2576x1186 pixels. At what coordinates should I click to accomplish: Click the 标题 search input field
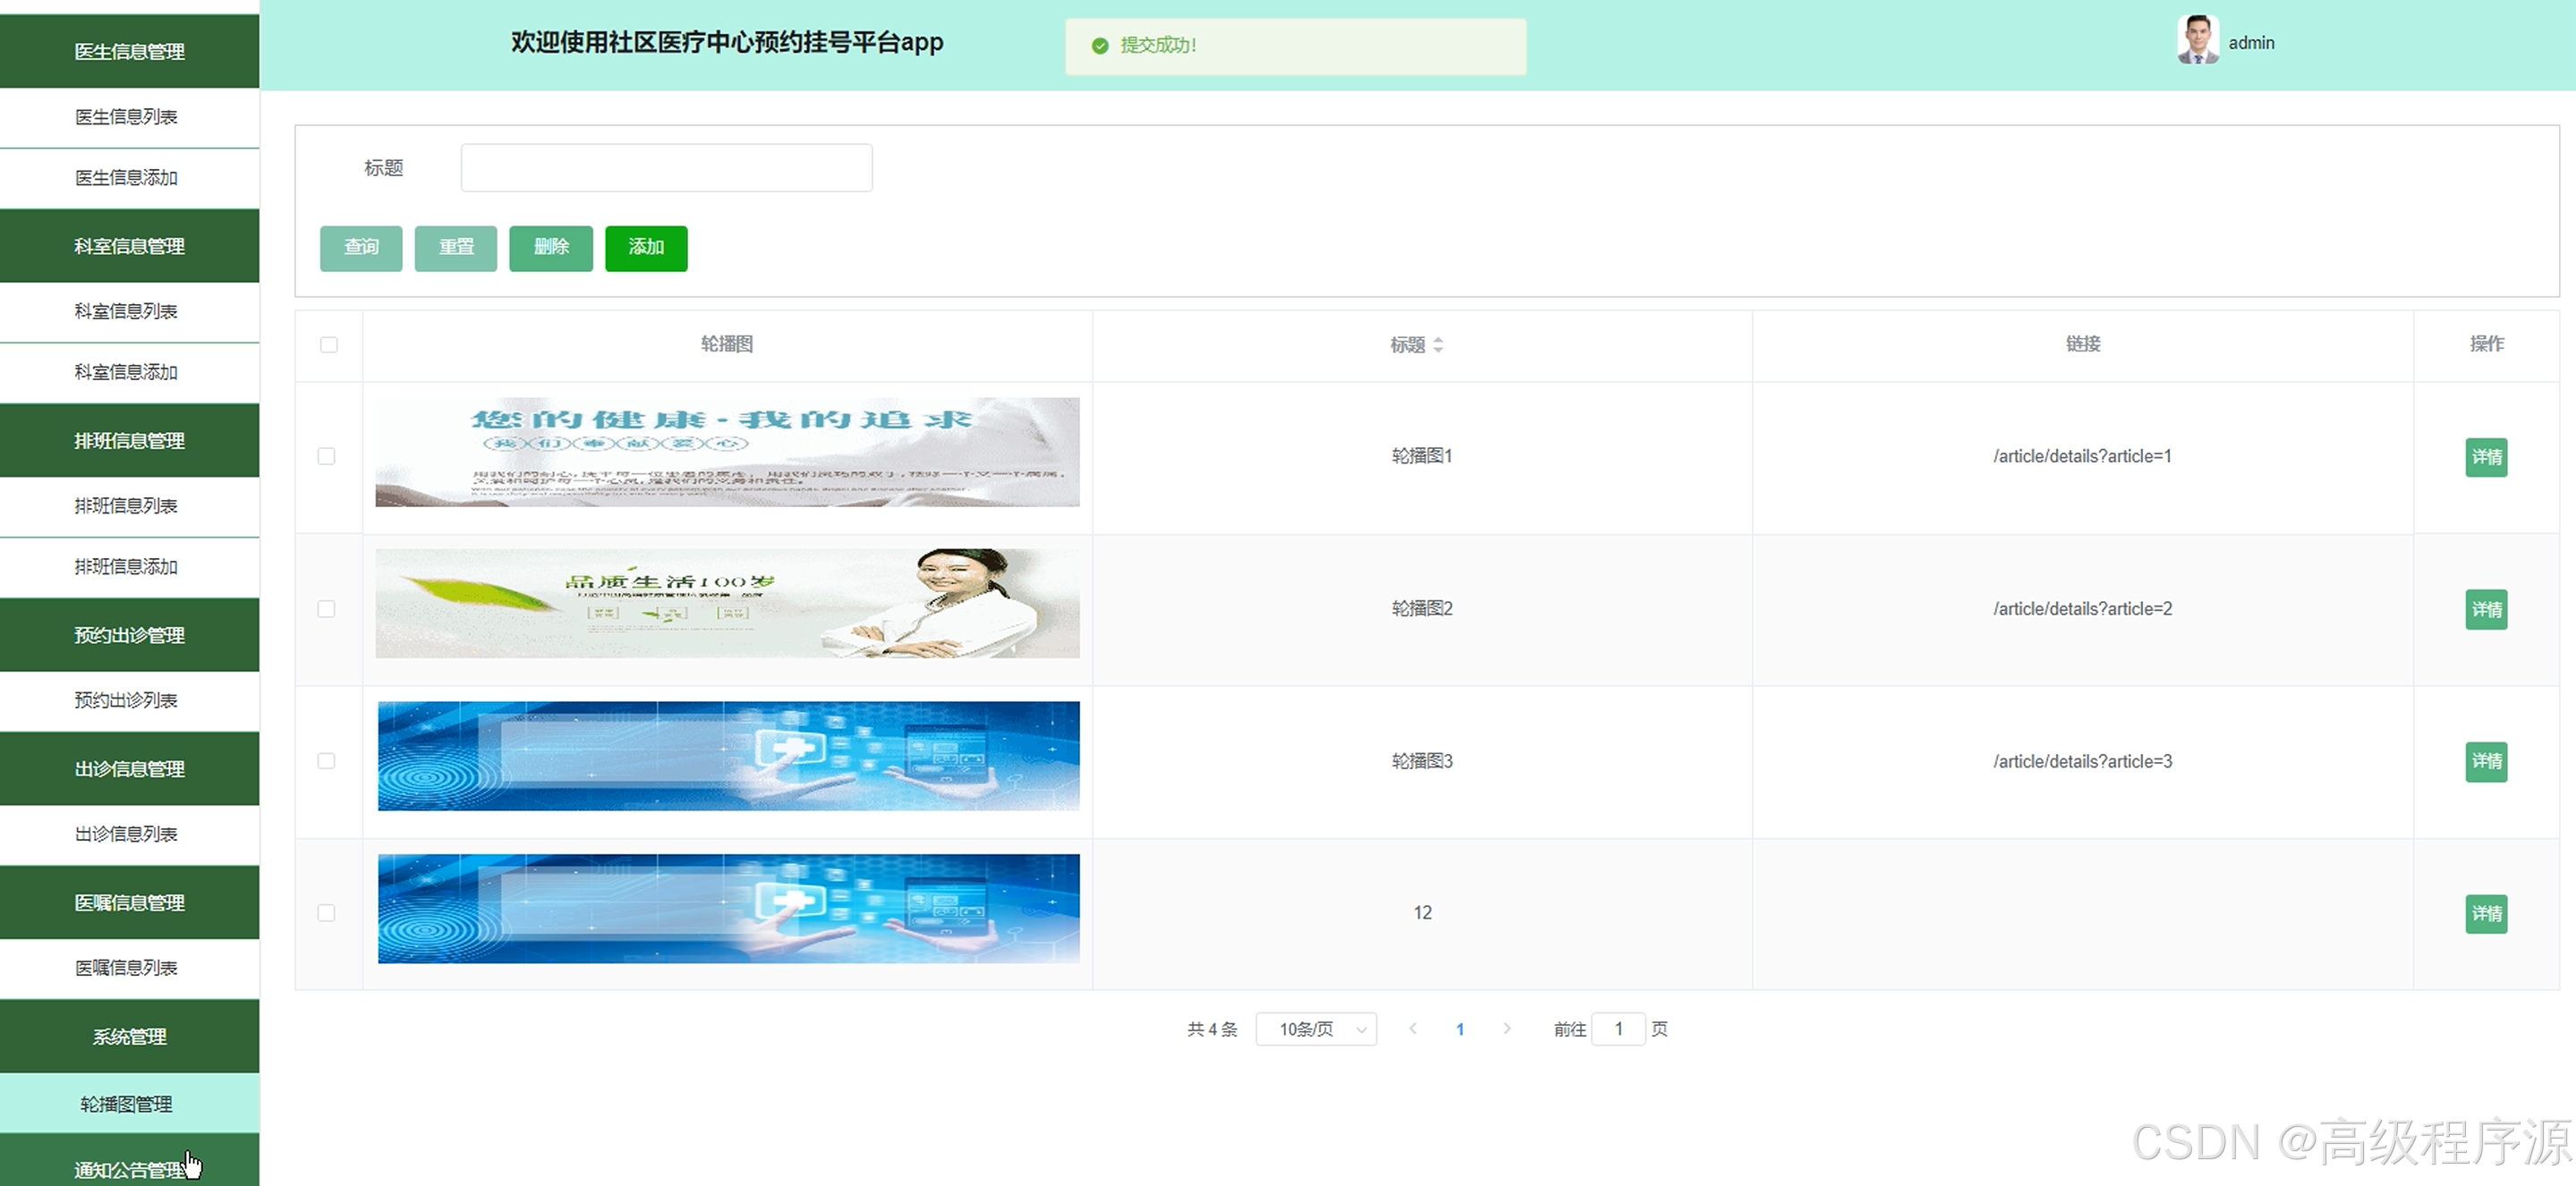(x=666, y=168)
